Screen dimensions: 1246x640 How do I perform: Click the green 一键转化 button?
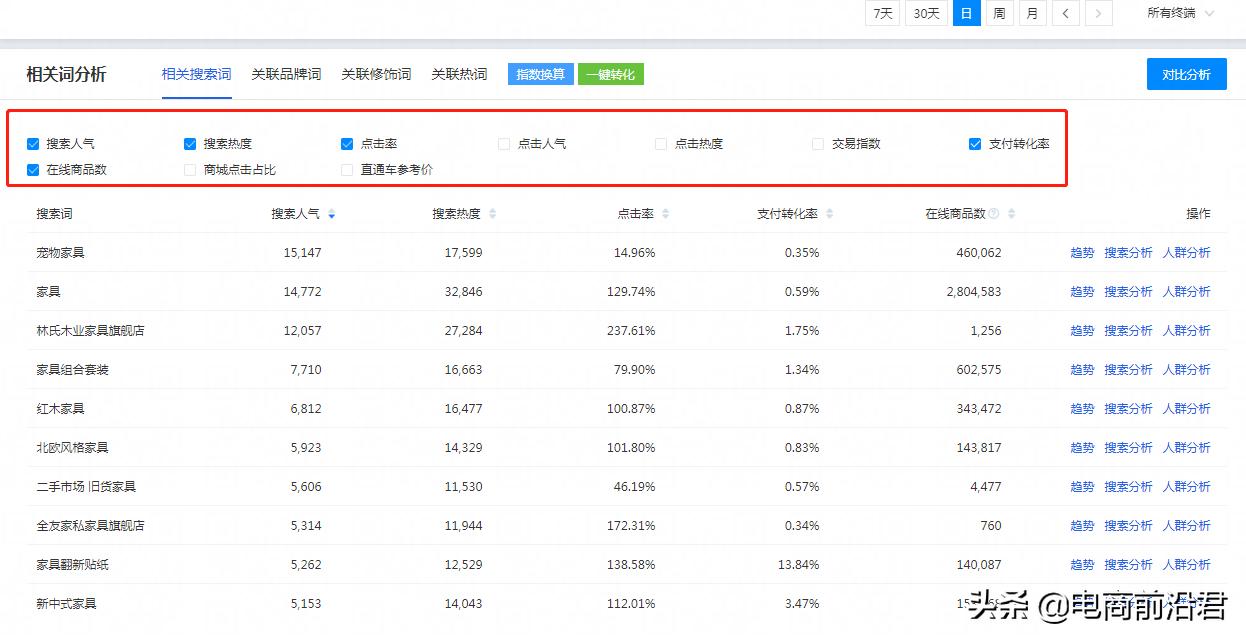pos(610,74)
